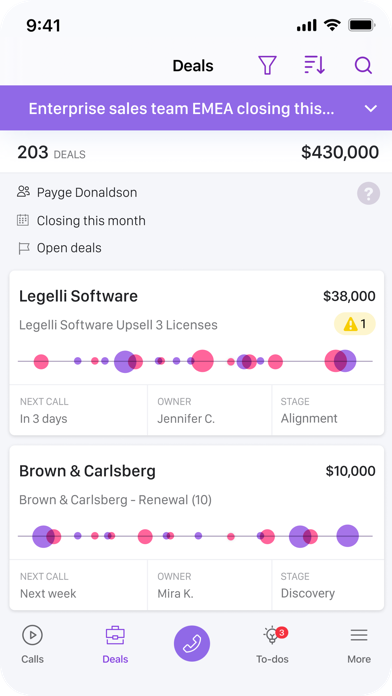Switch to the Calls tab

coord(32,645)
